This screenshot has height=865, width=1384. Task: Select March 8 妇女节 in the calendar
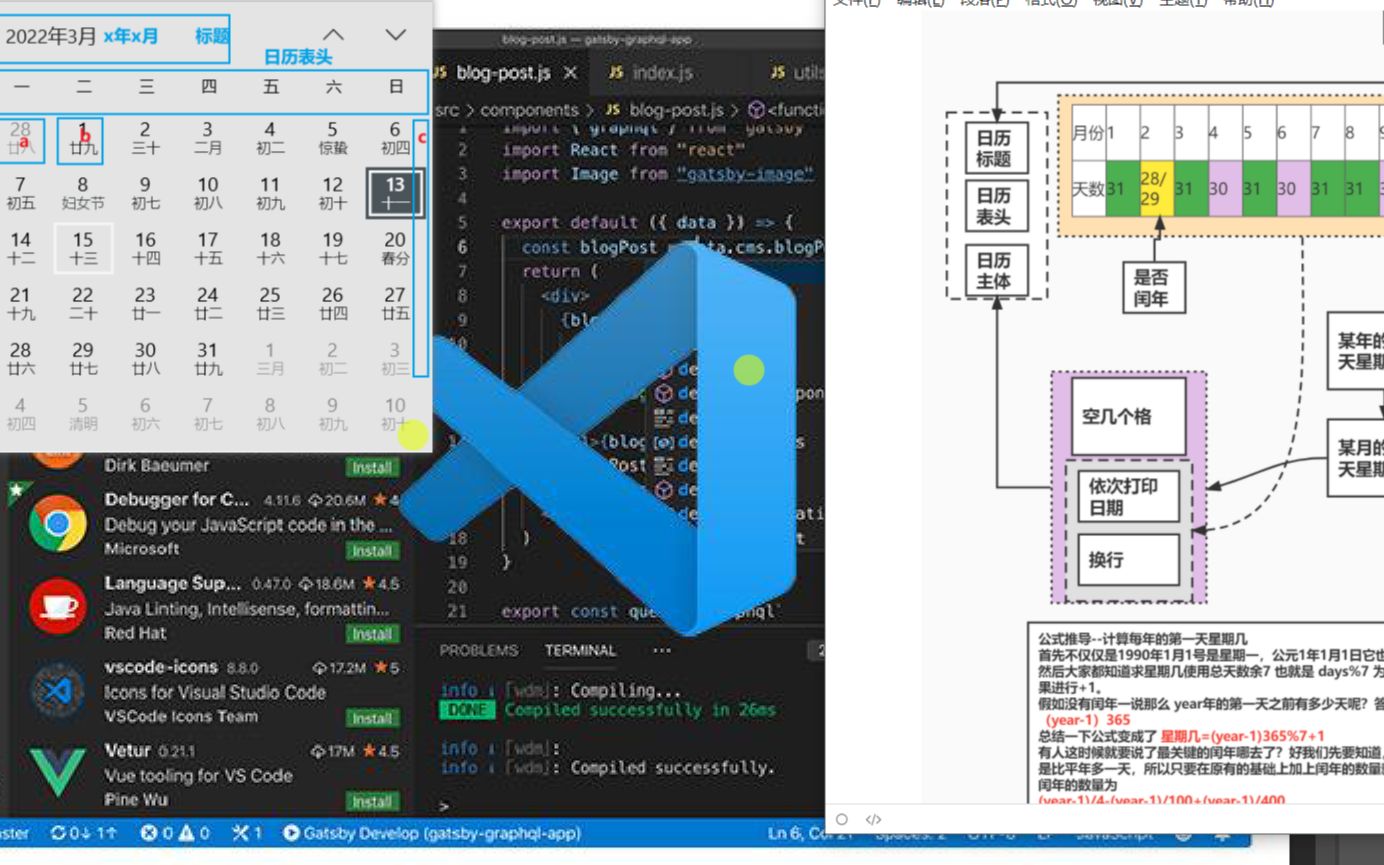coord(83,193)
